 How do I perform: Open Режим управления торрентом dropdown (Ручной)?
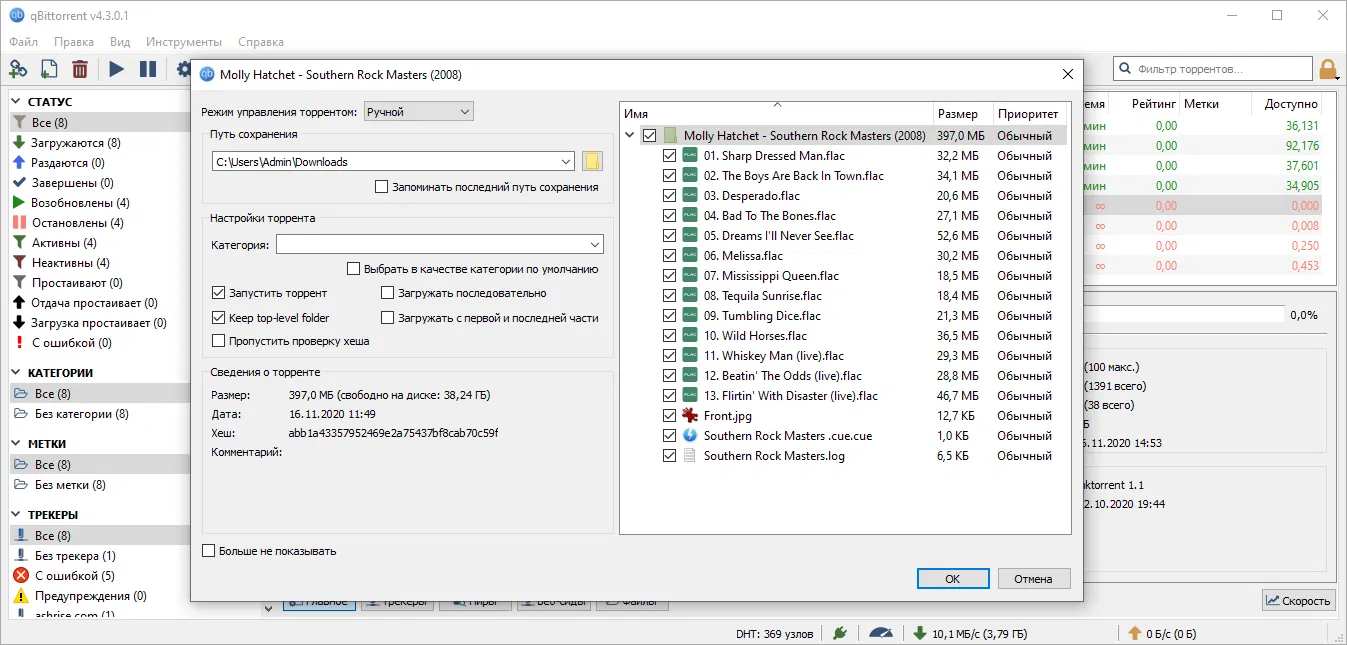[418, 112]
